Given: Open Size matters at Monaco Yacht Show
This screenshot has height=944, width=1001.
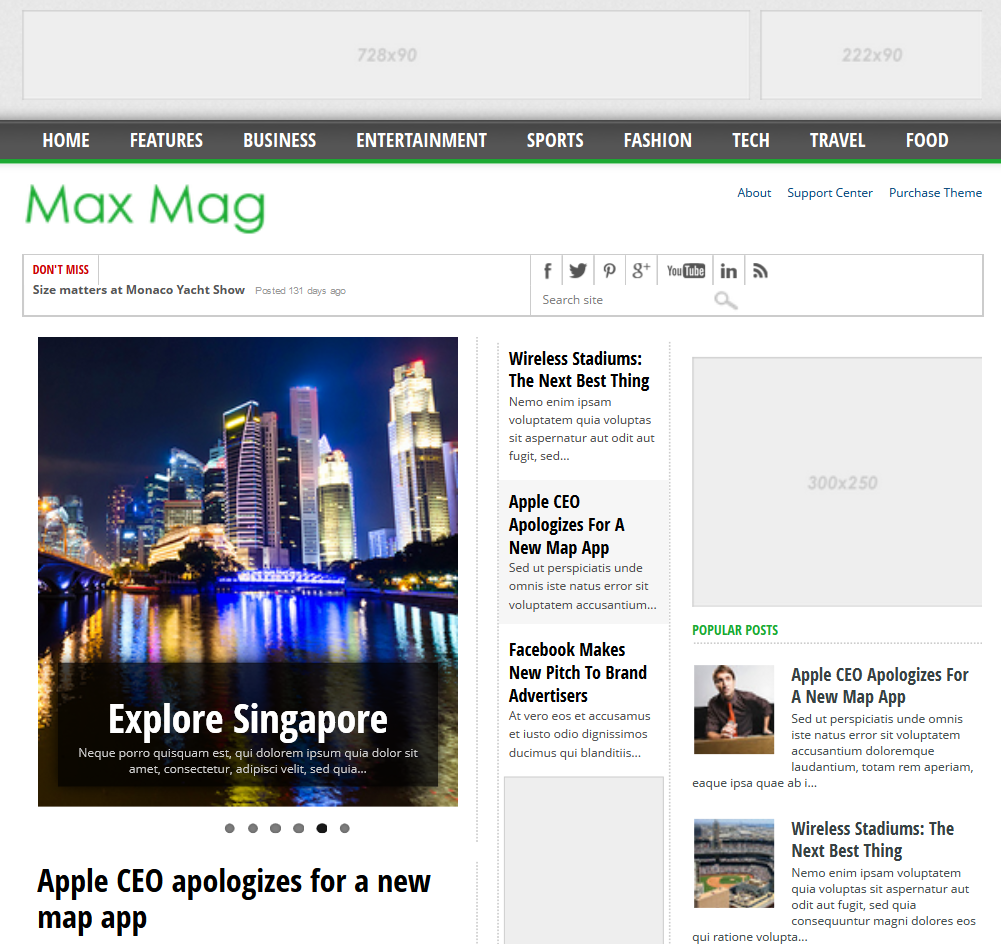Looking at the screenshot, I should tap(139, 290).
